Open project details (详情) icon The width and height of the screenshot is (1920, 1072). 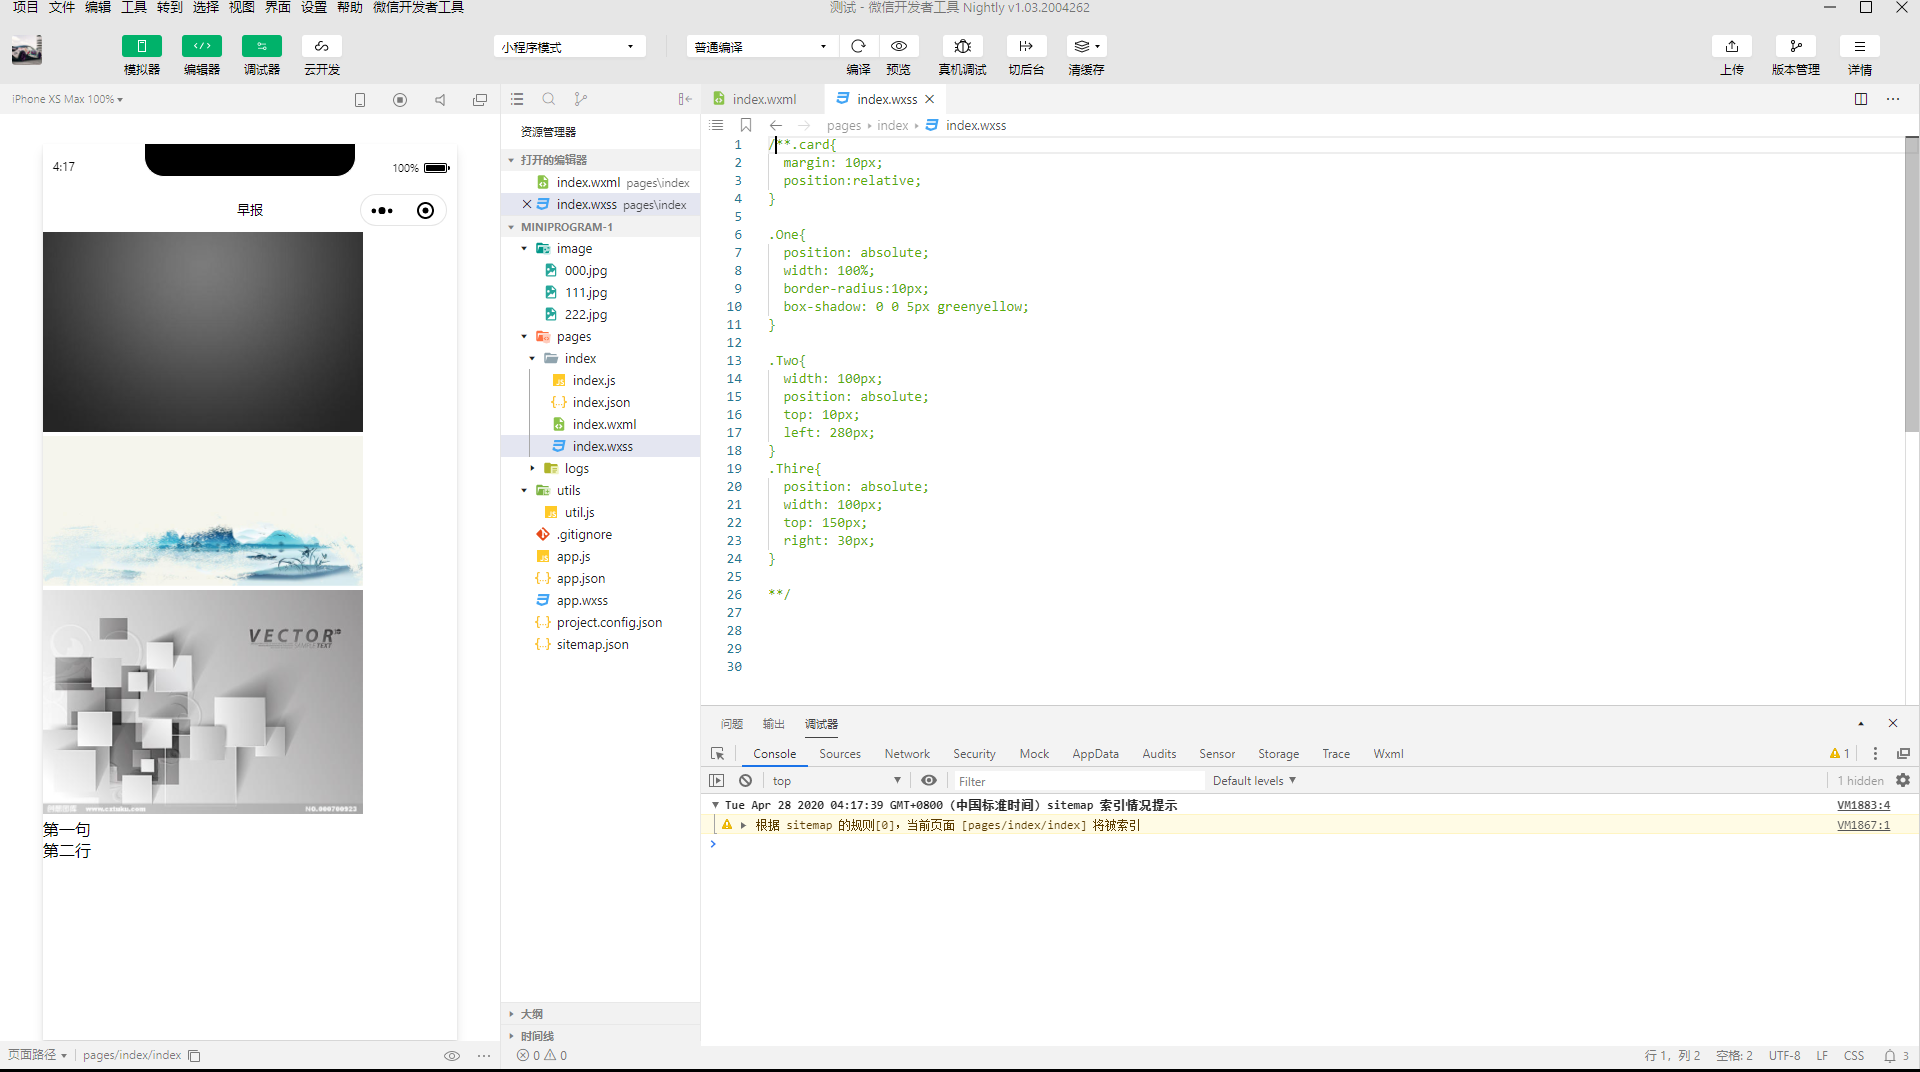point(1860,46)
